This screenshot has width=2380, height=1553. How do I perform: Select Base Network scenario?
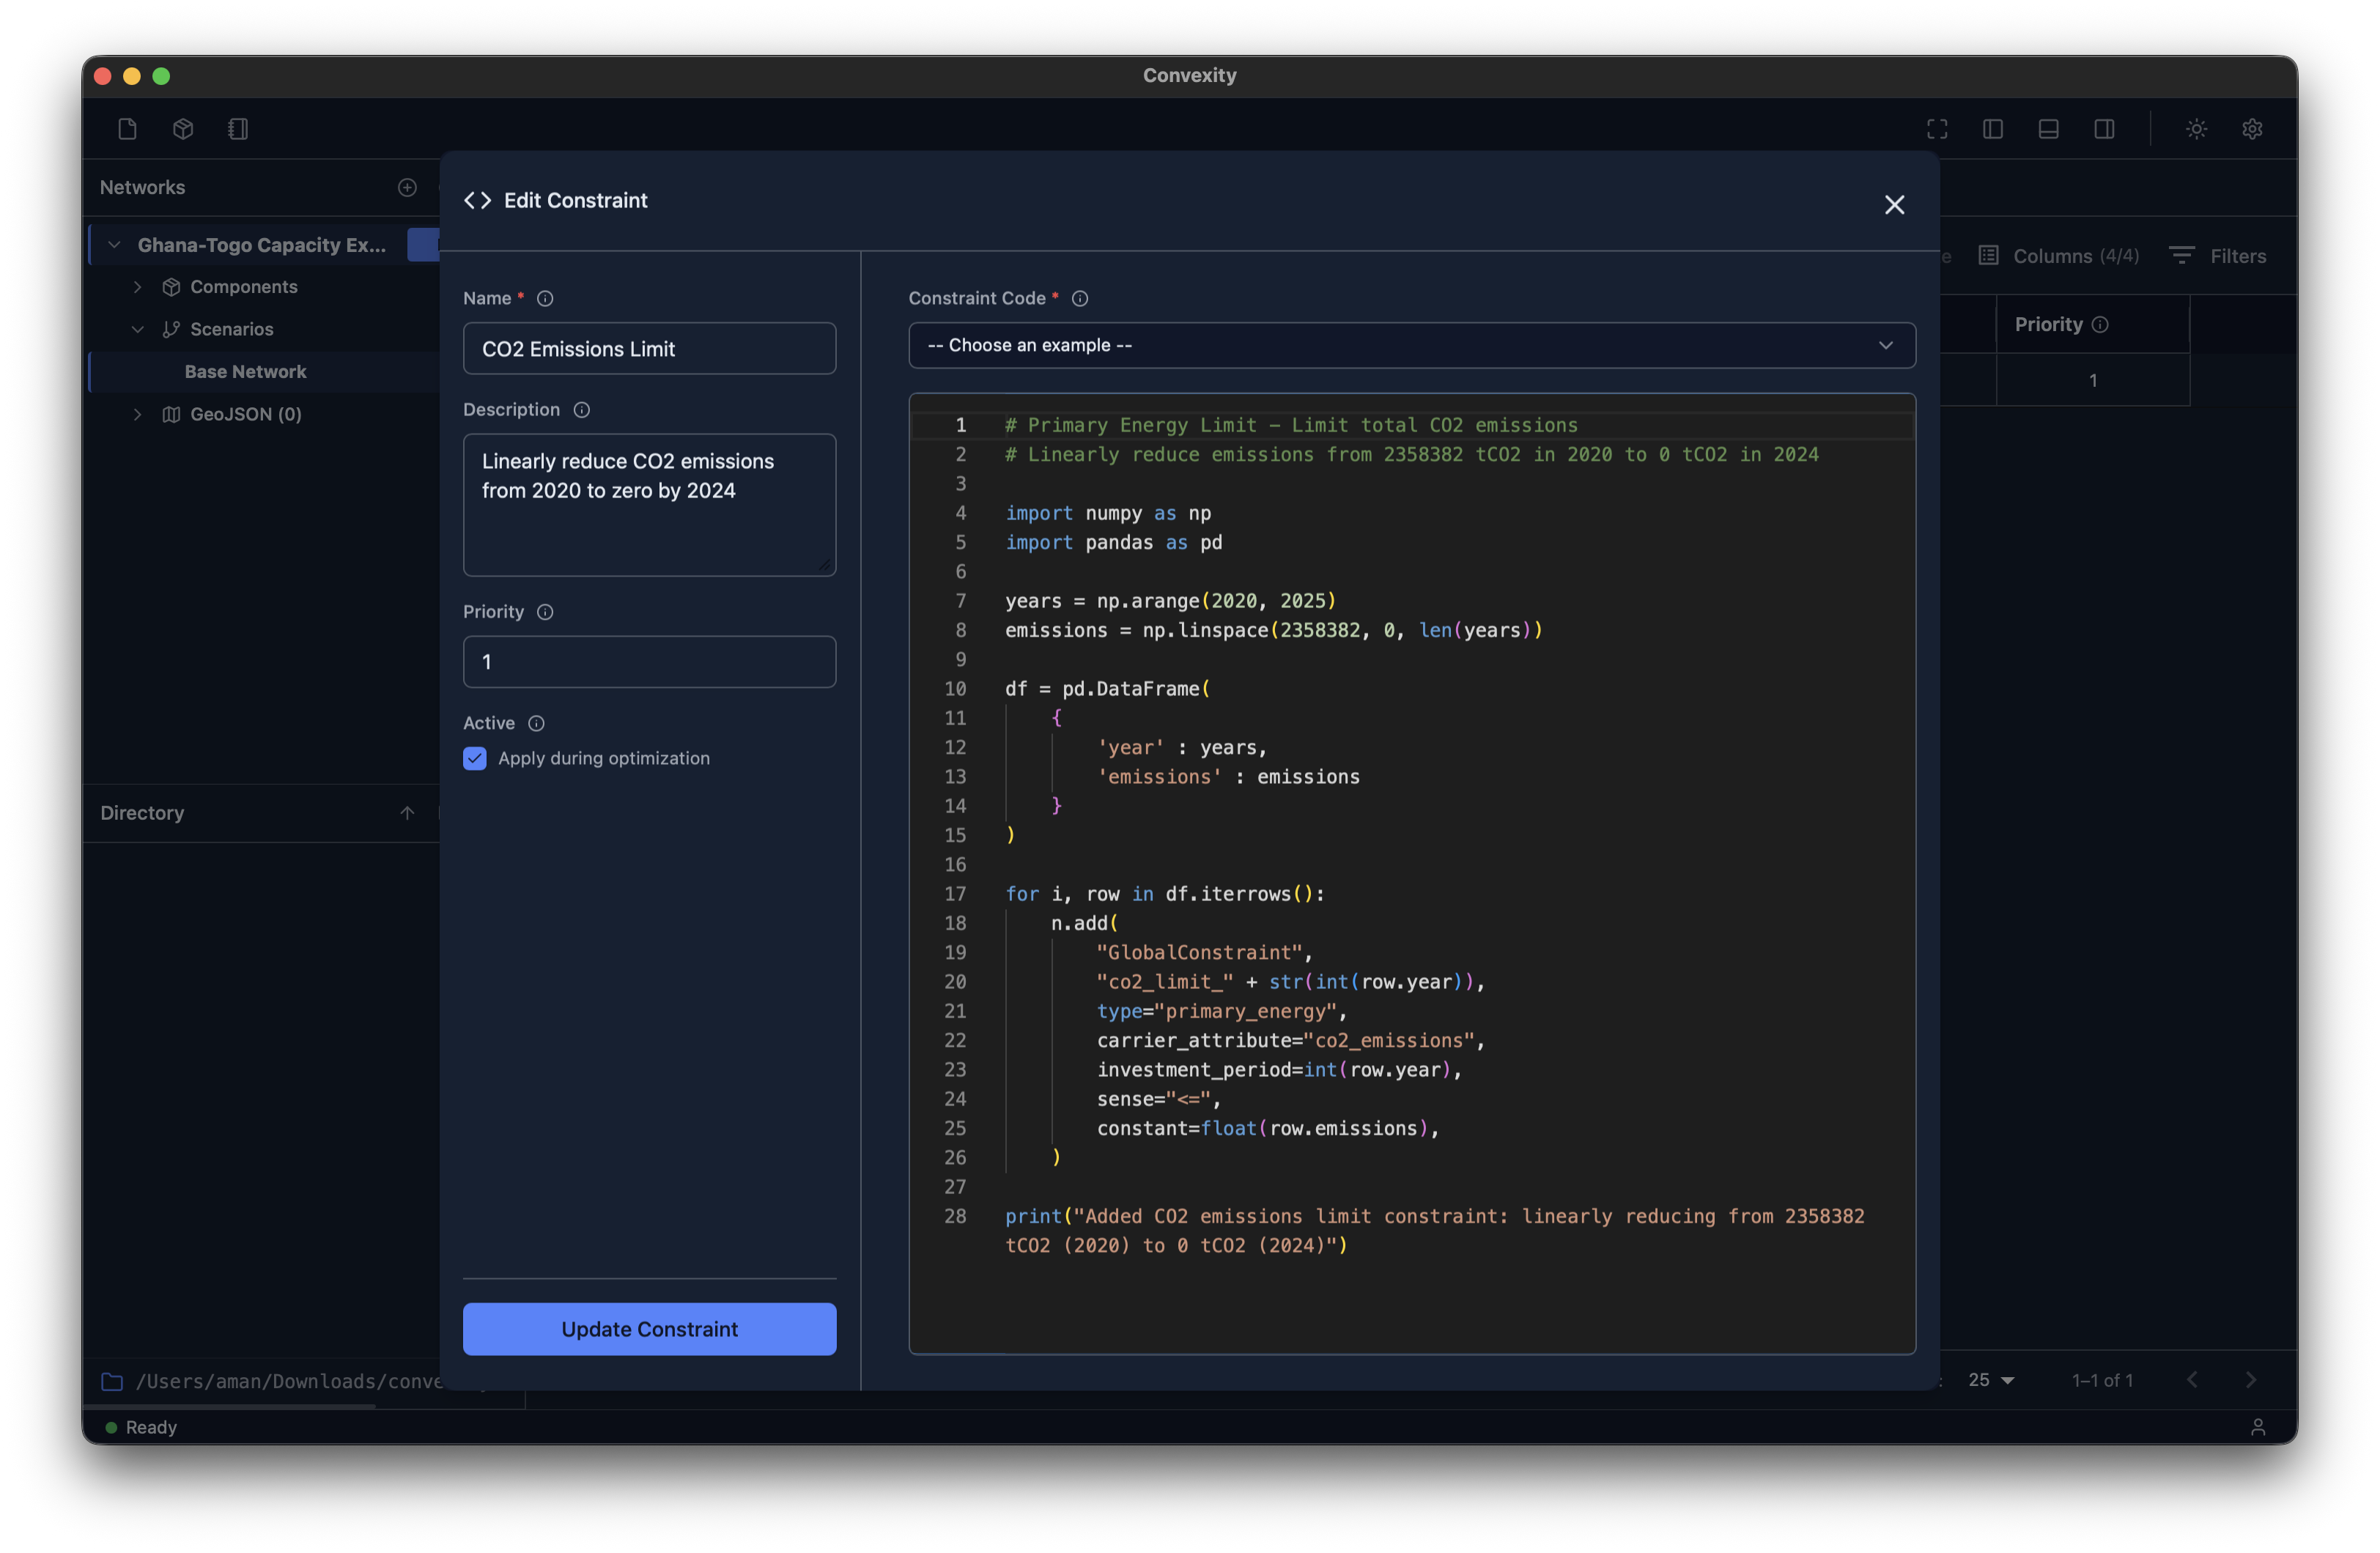point(245,372)
